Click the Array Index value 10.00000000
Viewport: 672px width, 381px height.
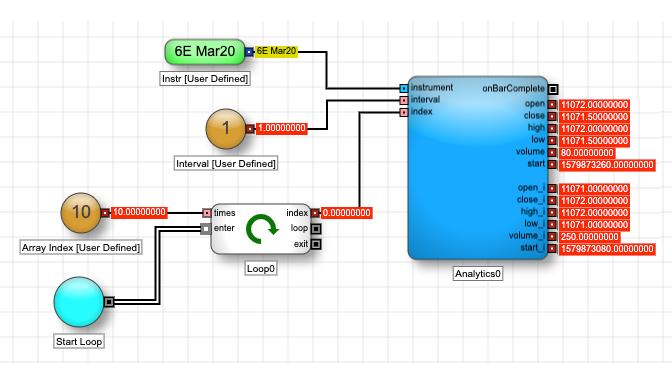[x=139, y=213]
